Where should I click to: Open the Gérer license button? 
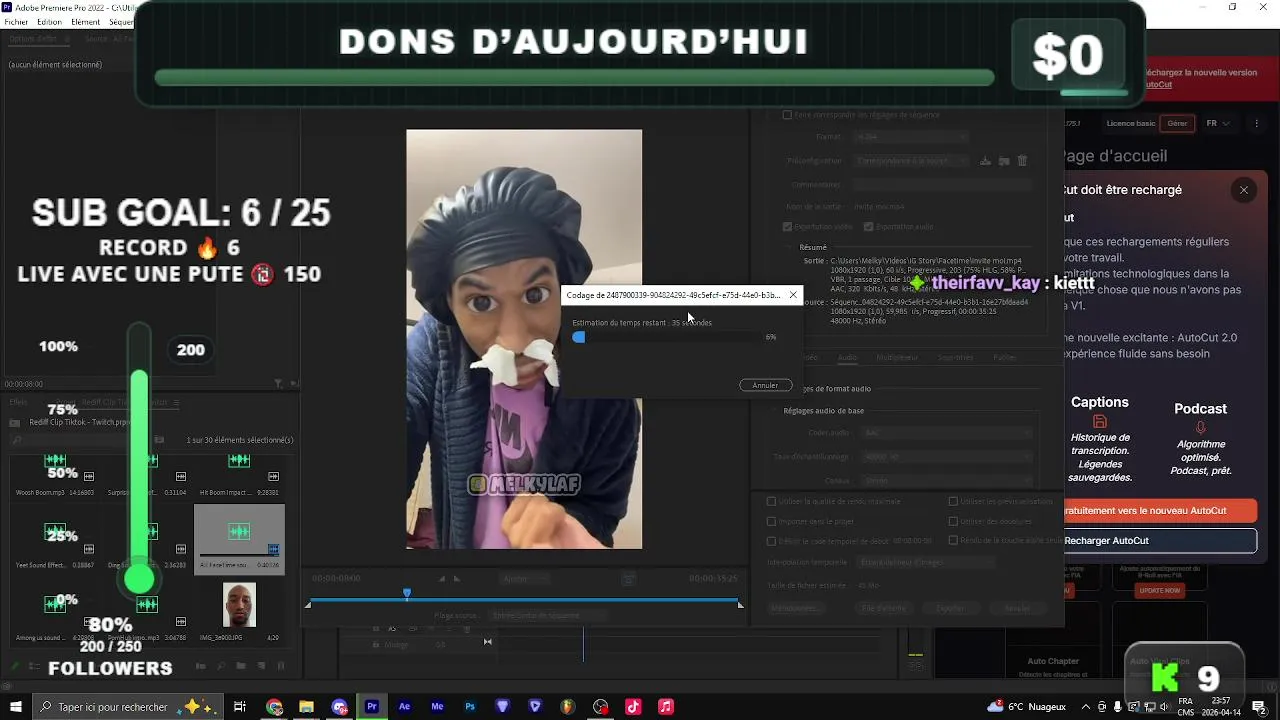(1177, 123)
